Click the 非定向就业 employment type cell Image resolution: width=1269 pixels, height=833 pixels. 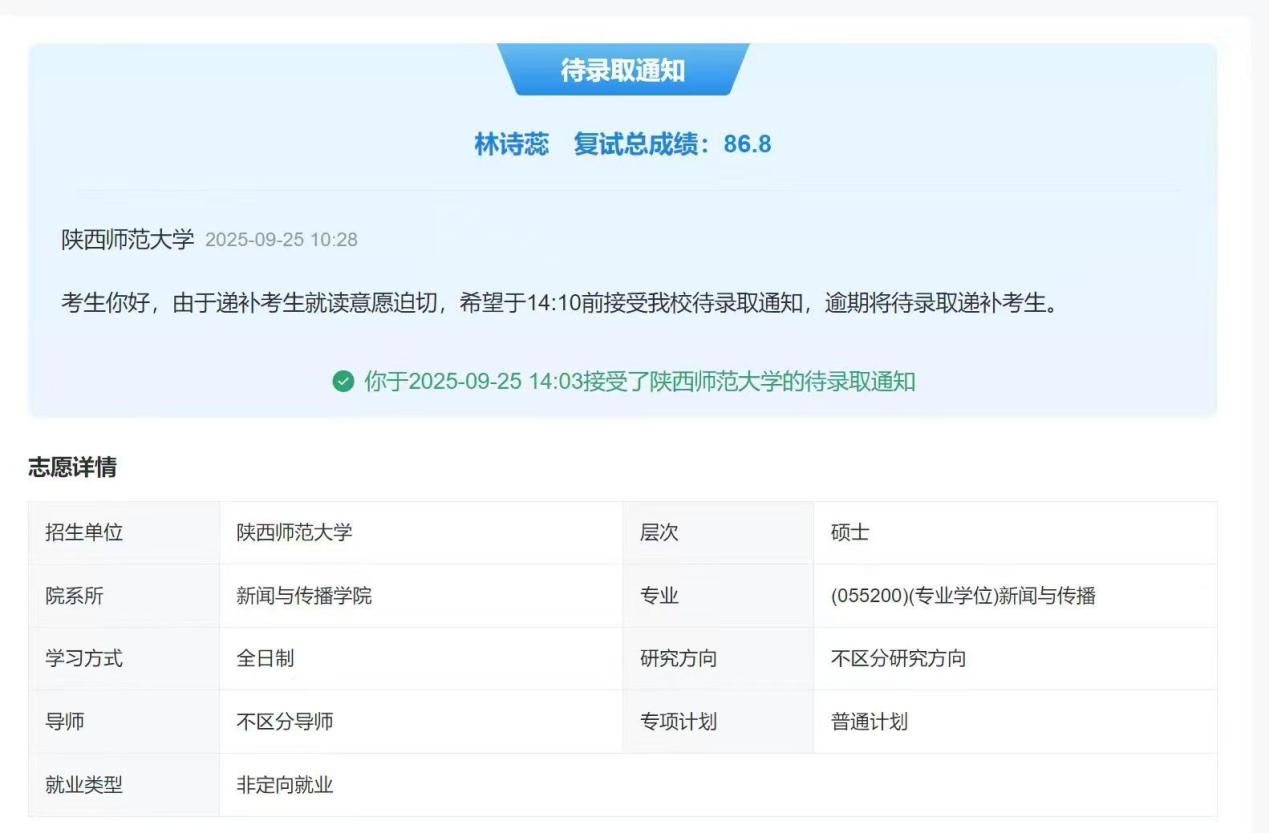pos(284,785)
